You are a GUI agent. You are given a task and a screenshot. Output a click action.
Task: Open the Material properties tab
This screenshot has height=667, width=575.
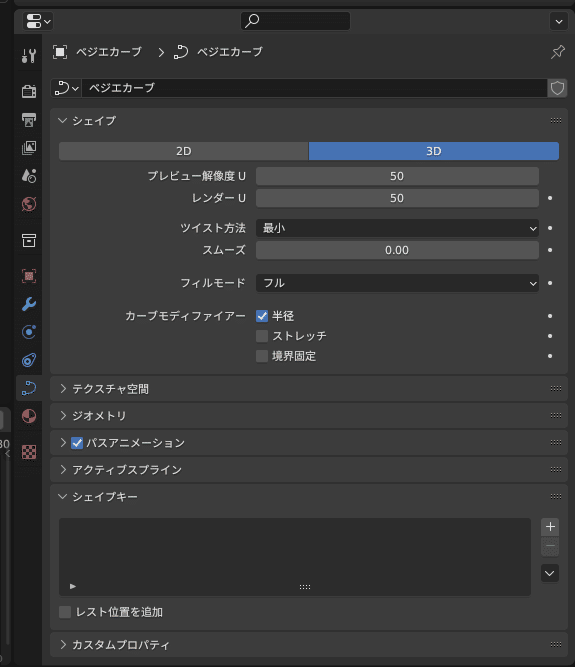click(x=29, y=416)
